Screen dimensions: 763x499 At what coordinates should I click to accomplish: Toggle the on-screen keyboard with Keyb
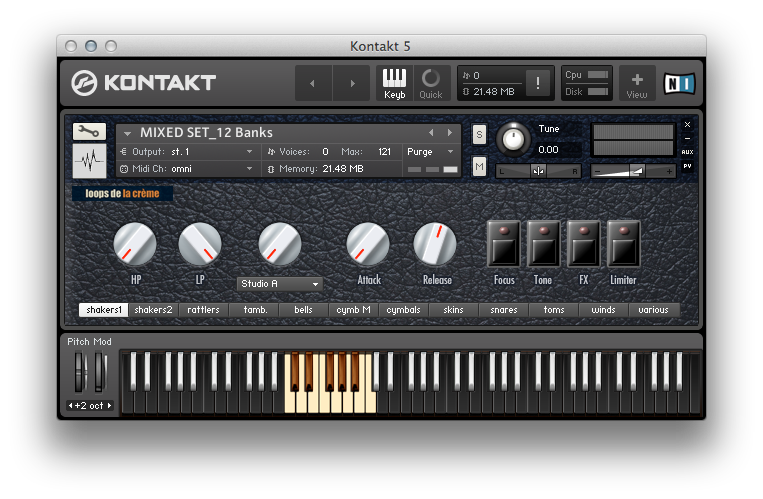(394, 83)
